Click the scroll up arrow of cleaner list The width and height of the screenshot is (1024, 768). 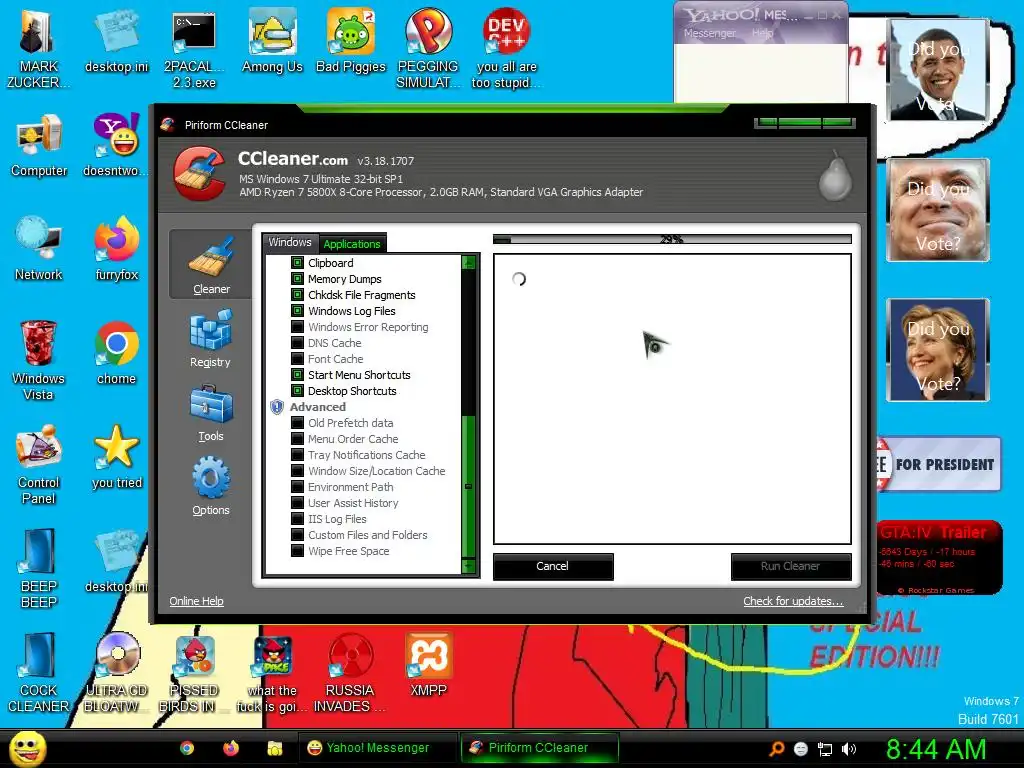[468, 263]
